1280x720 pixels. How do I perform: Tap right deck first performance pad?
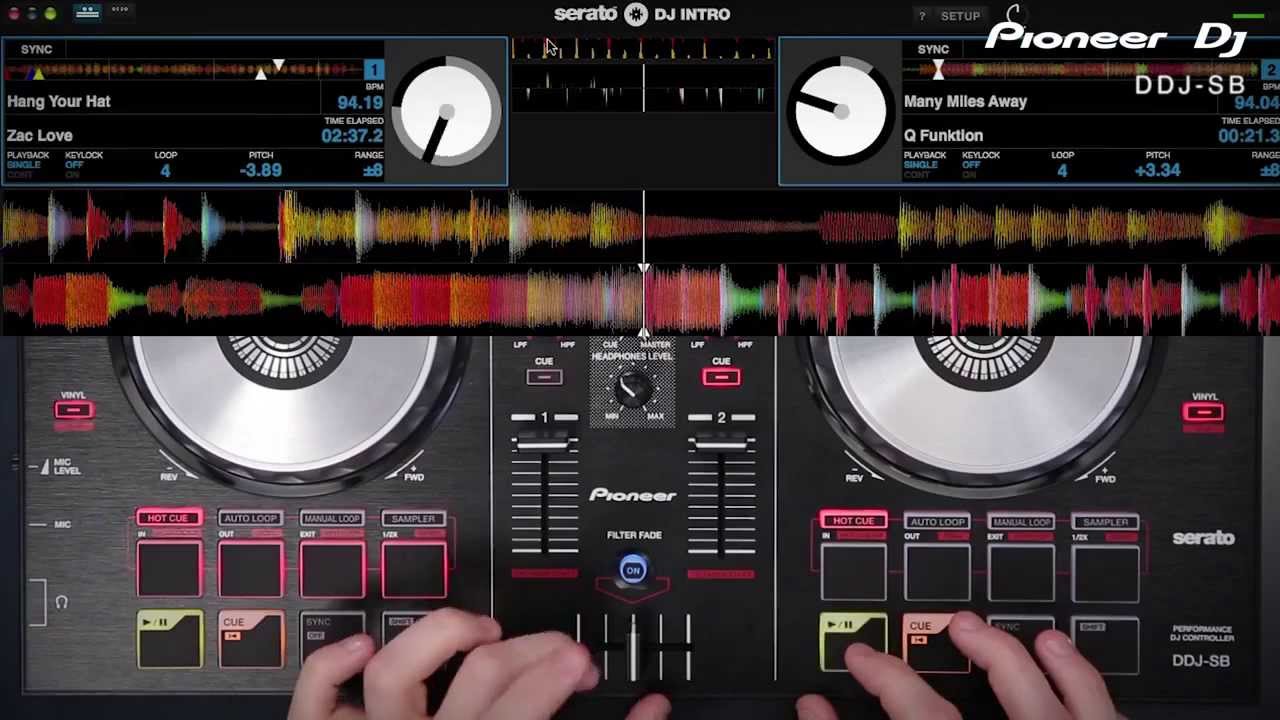tap(853, 574)
